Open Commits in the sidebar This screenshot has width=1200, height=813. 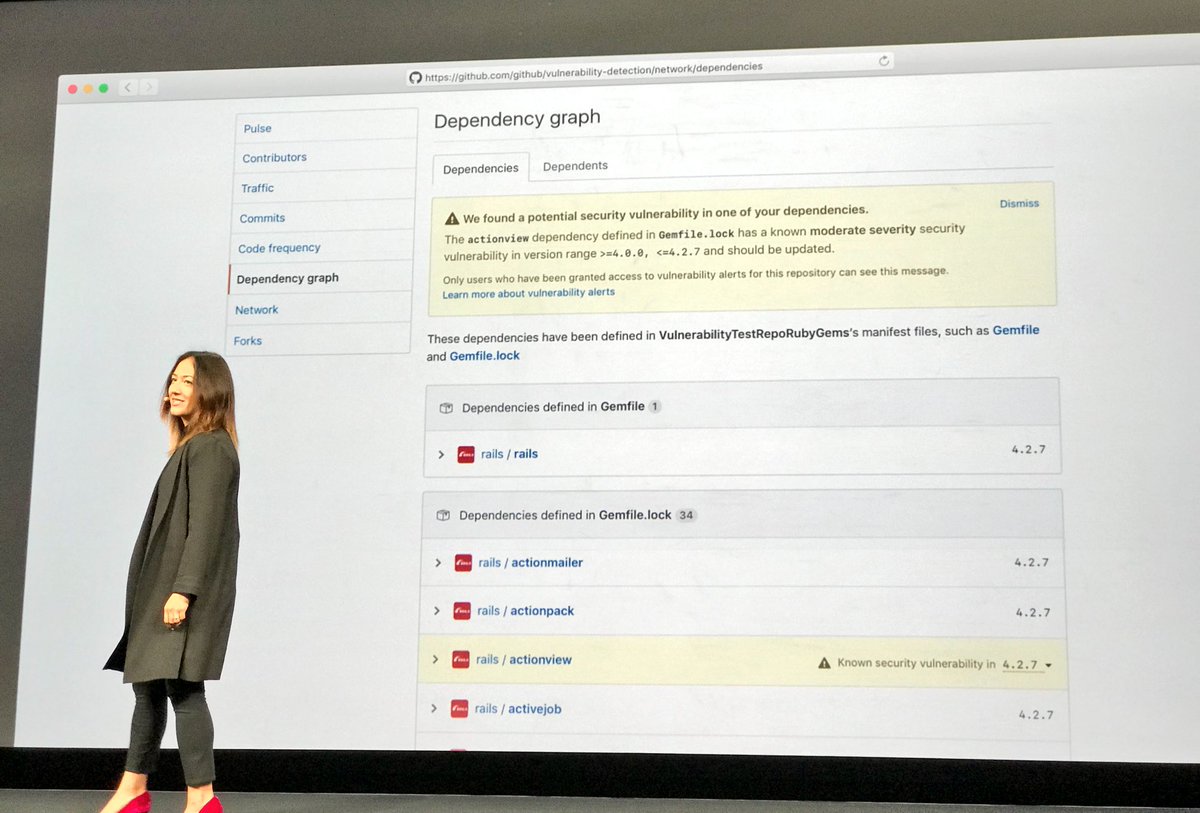pyautogui.click(x=262, y=218)
